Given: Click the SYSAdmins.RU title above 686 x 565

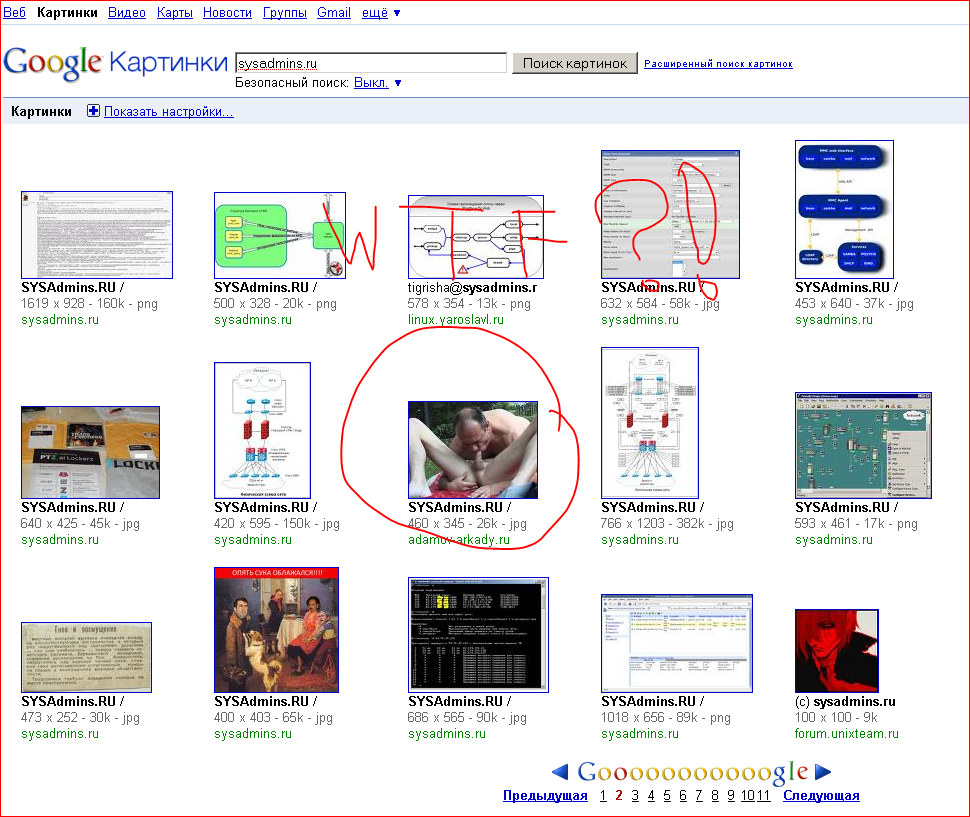Looking at the screenshot, I should [x=460, y=701].
